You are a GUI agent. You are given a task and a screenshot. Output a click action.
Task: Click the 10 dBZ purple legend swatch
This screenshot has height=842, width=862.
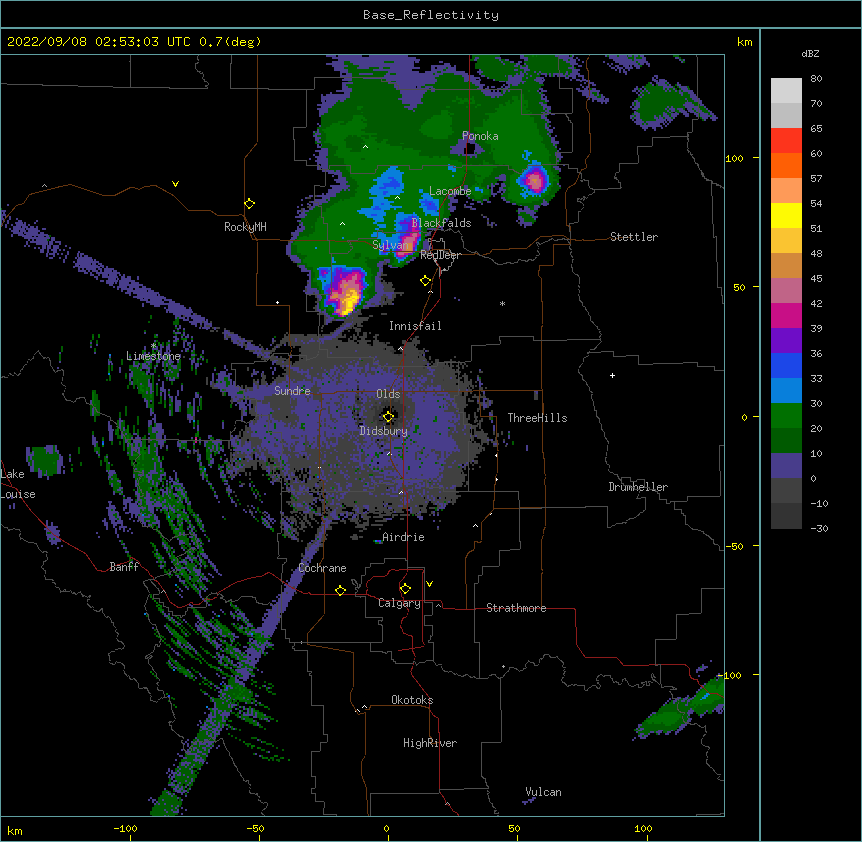pyautogui.click(x=786, y=466)
